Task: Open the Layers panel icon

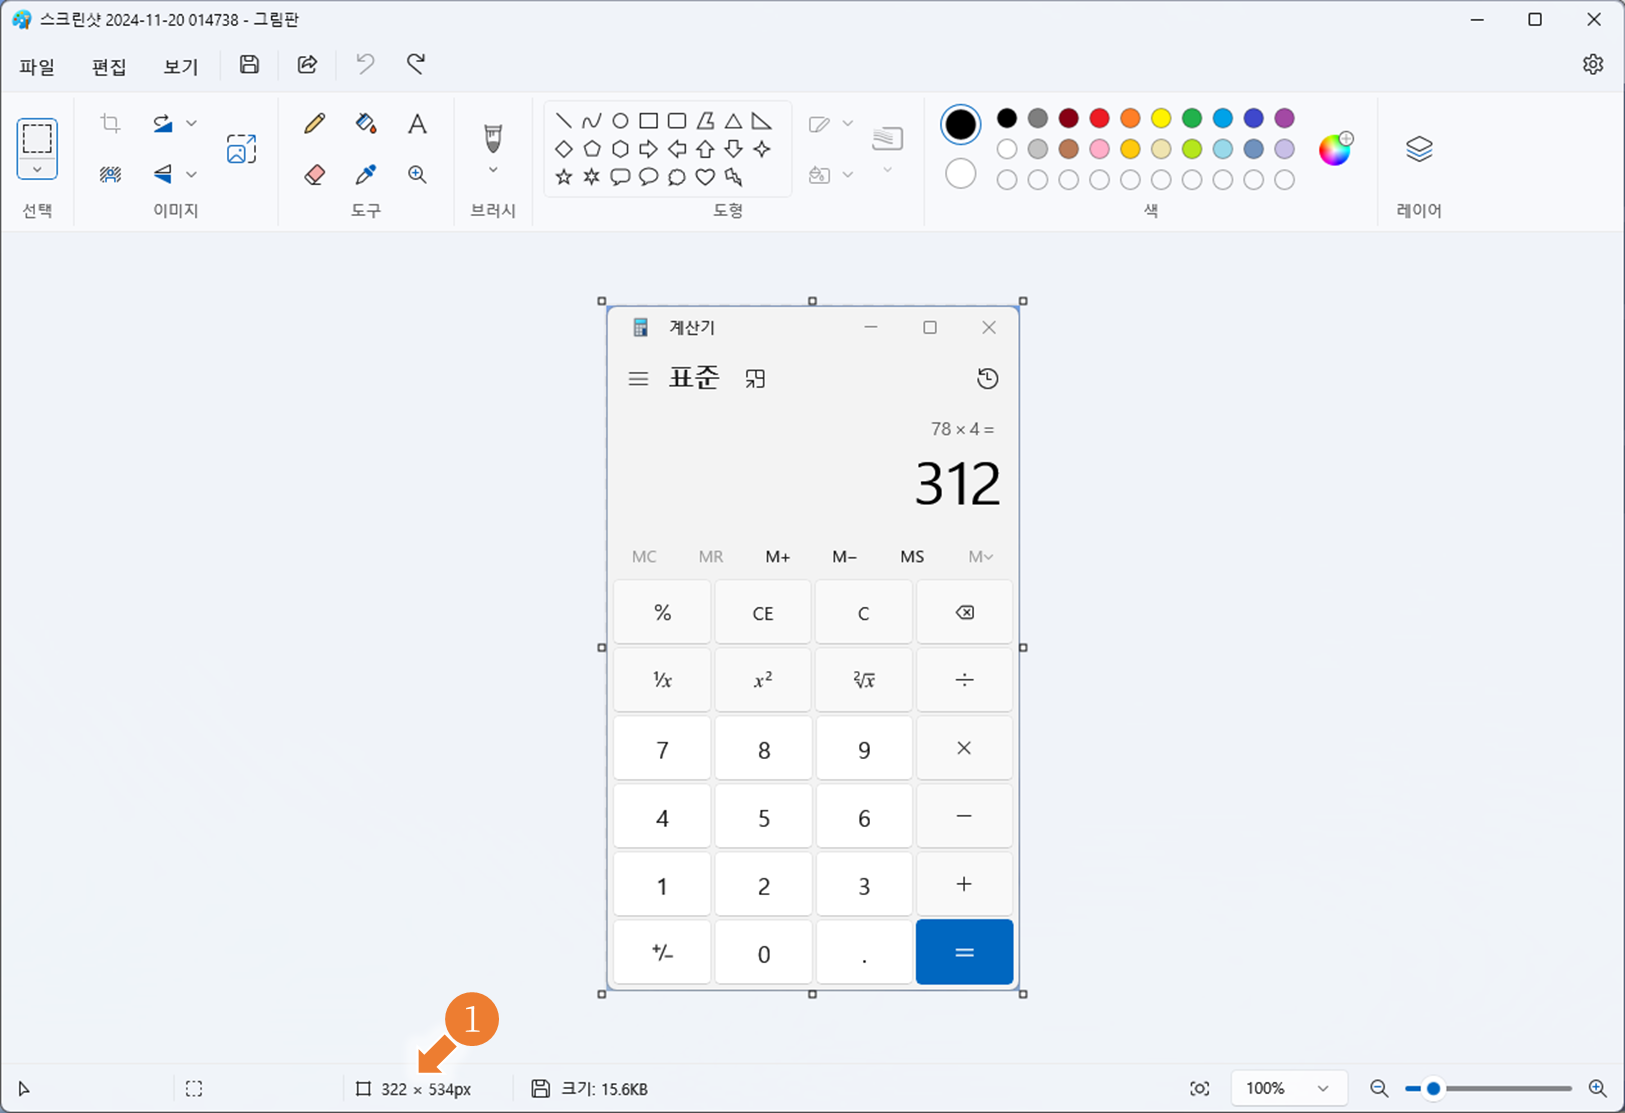Action: pyautogui.click(x=1419, y=149)
